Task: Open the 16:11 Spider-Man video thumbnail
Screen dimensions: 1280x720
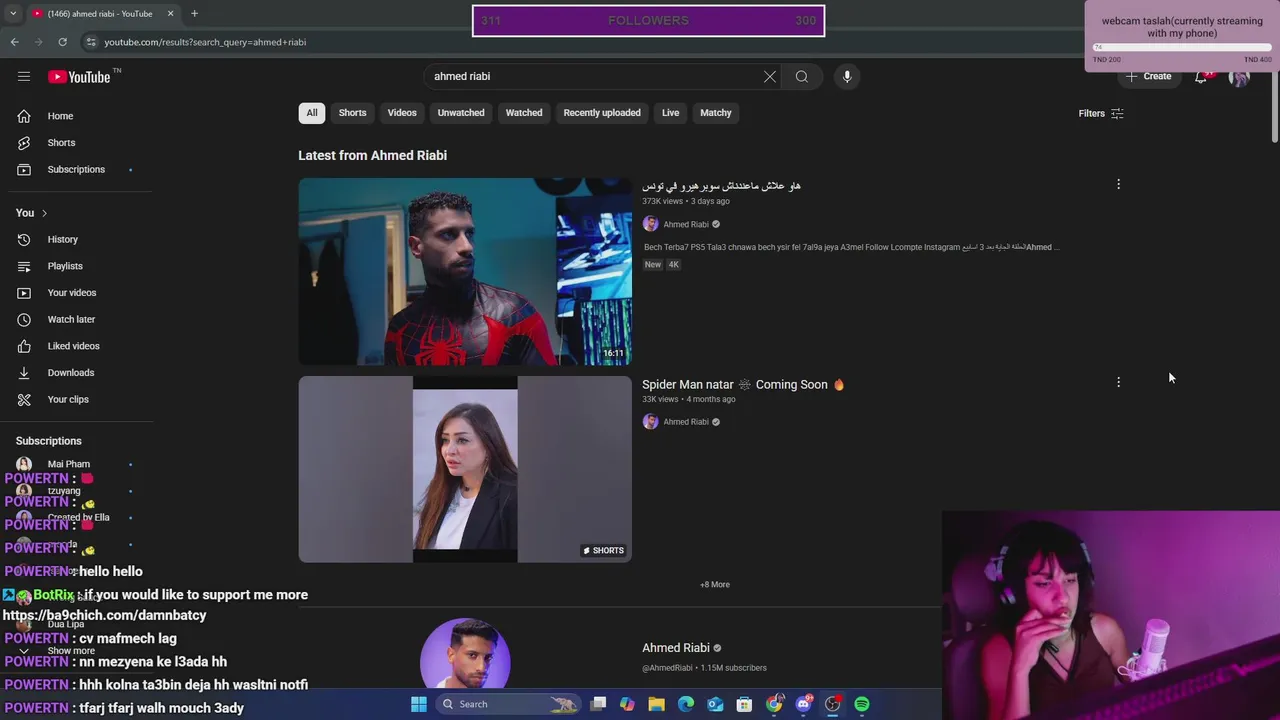Action: tap(465, 271)
